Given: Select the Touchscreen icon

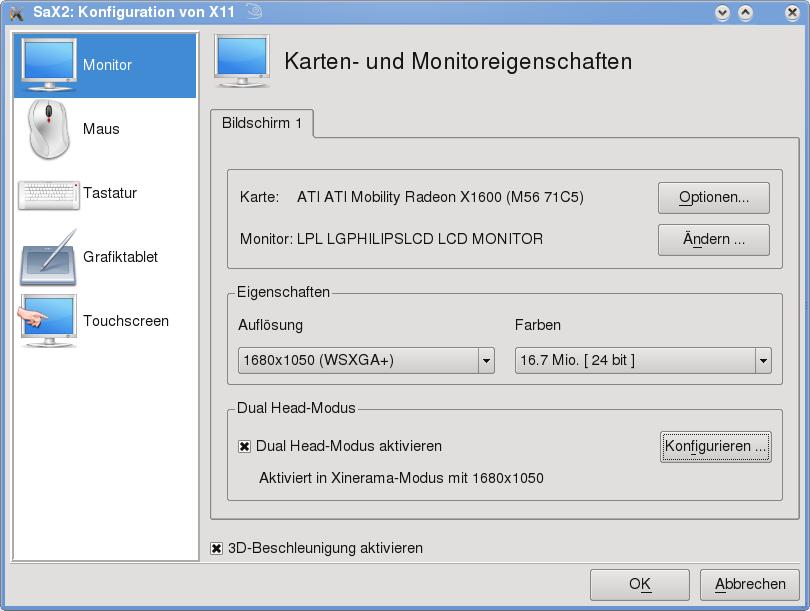Looking at the screenshot, I should (x=48, y=321).
